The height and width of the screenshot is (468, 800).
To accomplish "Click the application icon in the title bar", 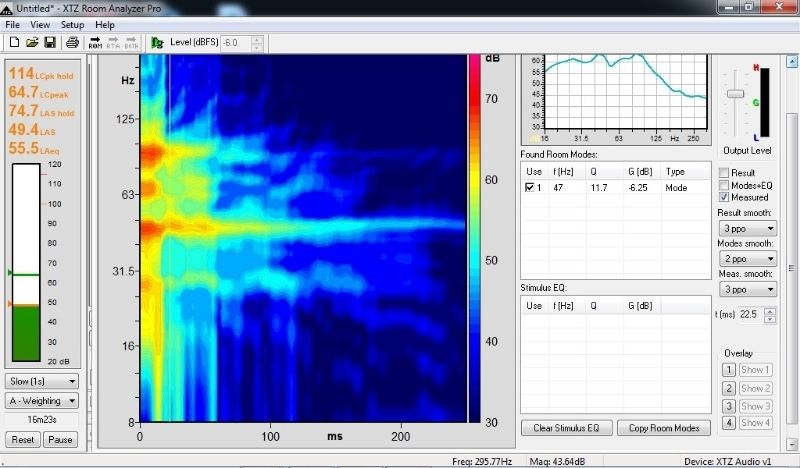I will pyautogui.click(x=6, y=8).
